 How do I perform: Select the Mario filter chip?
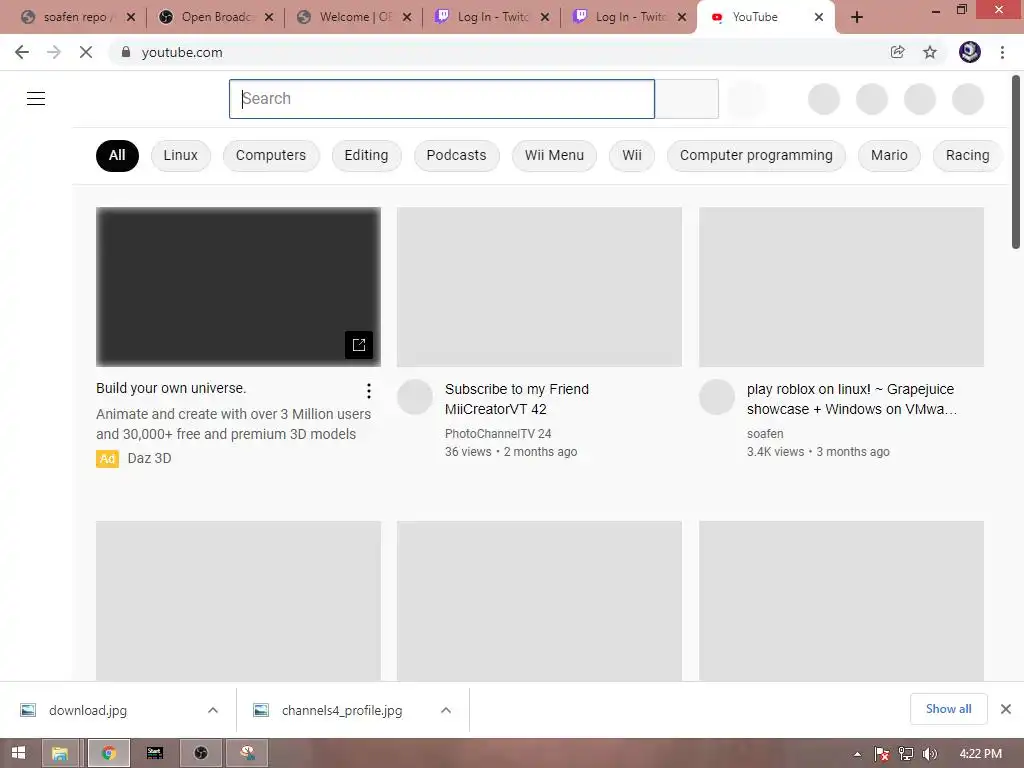pyautogui.click(x=889, y=155)
